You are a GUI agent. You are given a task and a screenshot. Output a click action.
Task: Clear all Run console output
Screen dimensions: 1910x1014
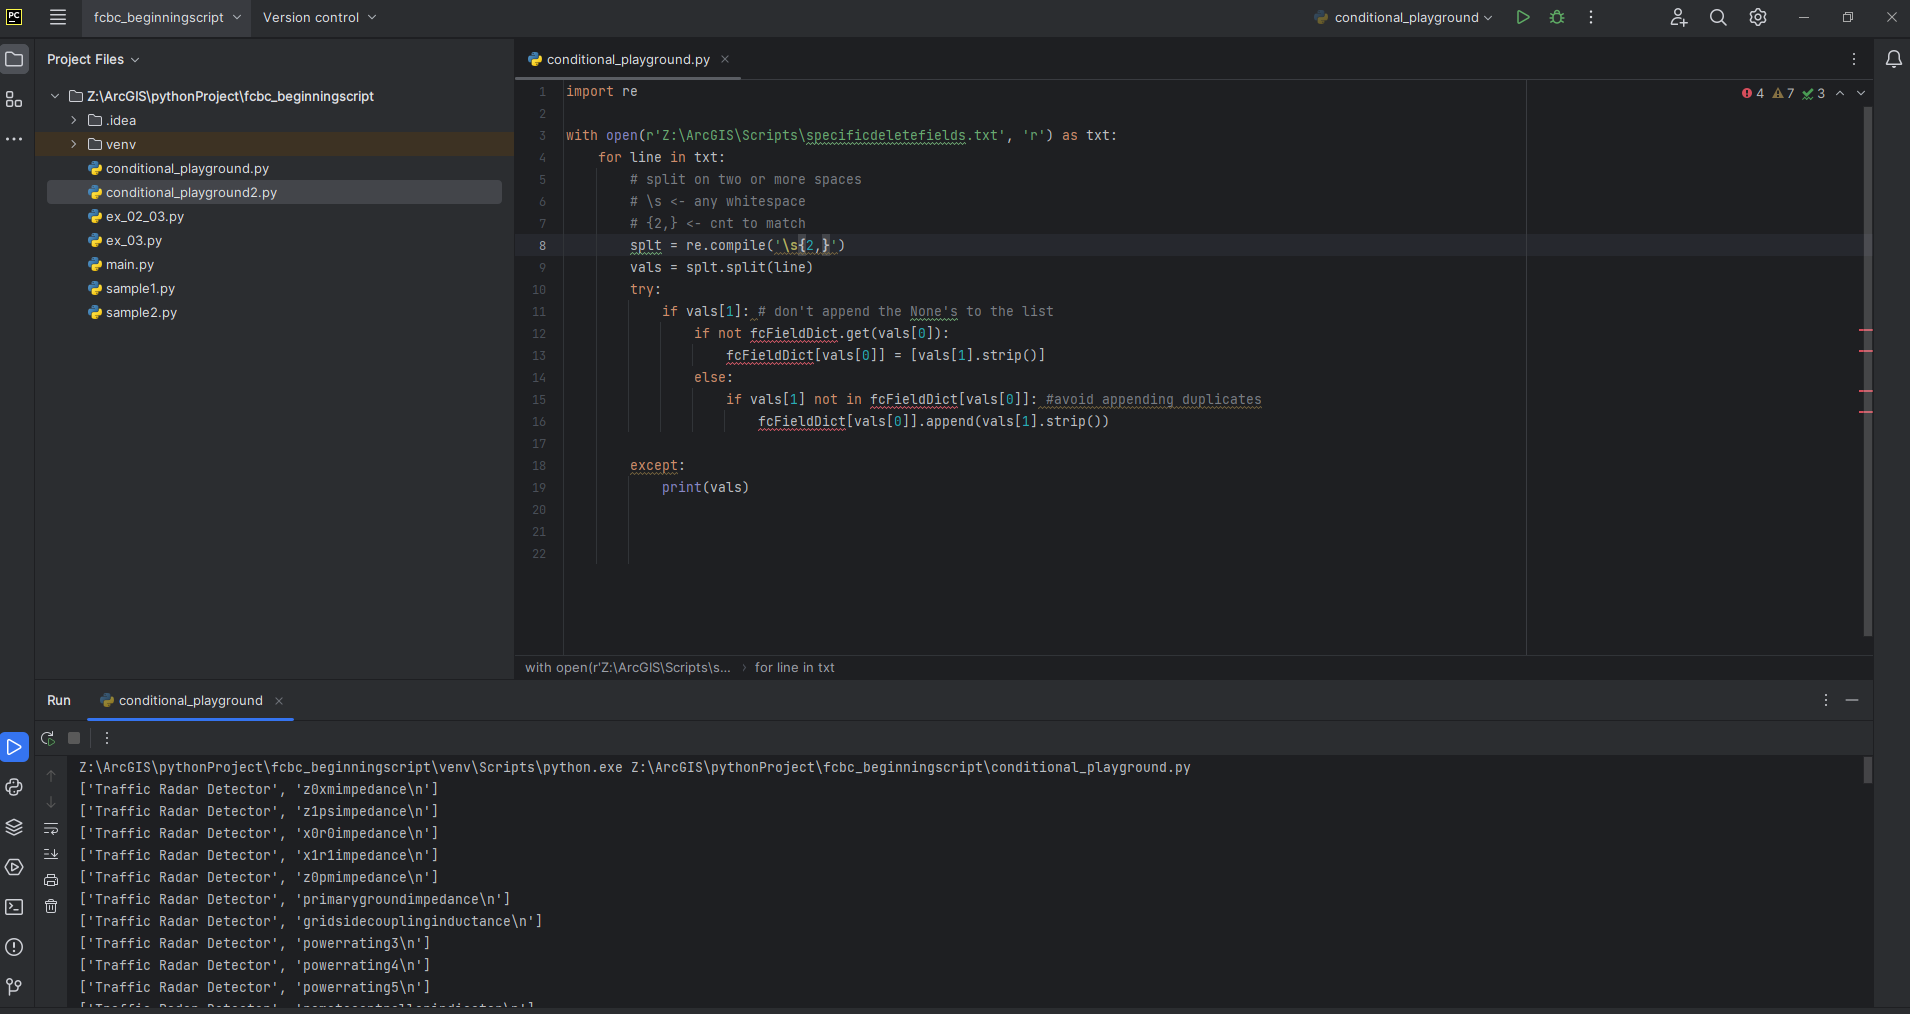pos(51,906)
